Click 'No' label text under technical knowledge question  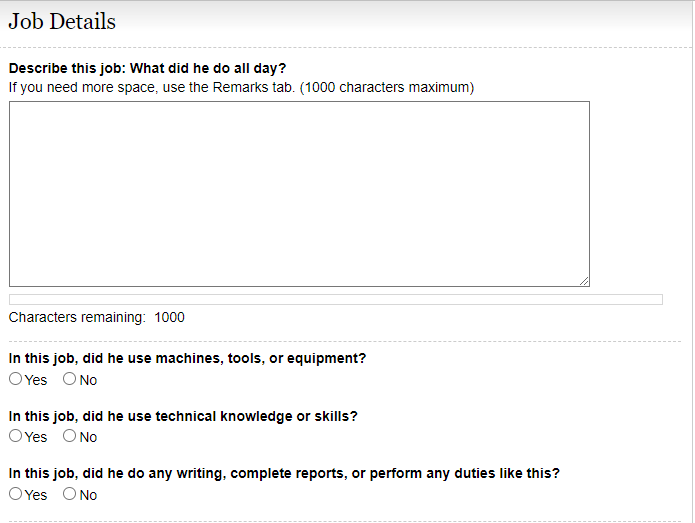[88, 437]
